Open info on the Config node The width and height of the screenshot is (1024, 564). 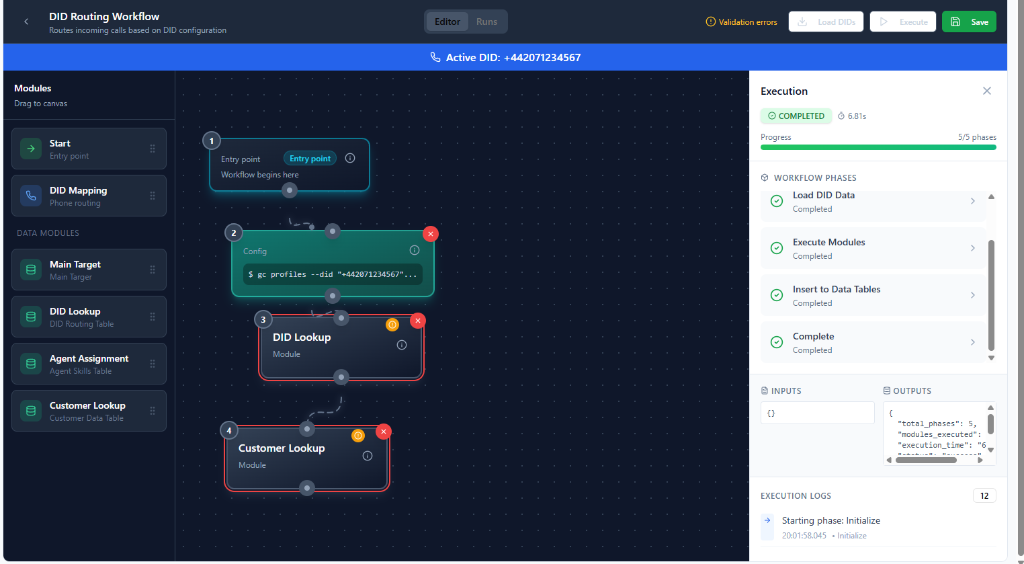(414, 250)
